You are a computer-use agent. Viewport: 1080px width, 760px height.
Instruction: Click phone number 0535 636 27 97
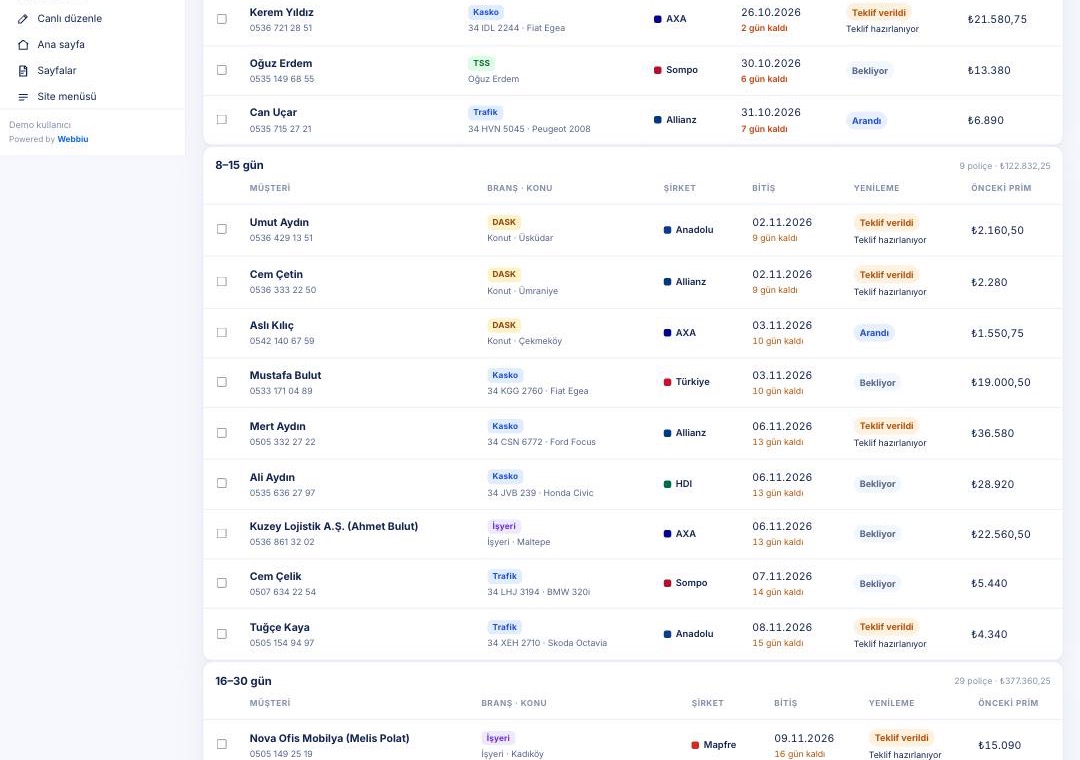282,493
